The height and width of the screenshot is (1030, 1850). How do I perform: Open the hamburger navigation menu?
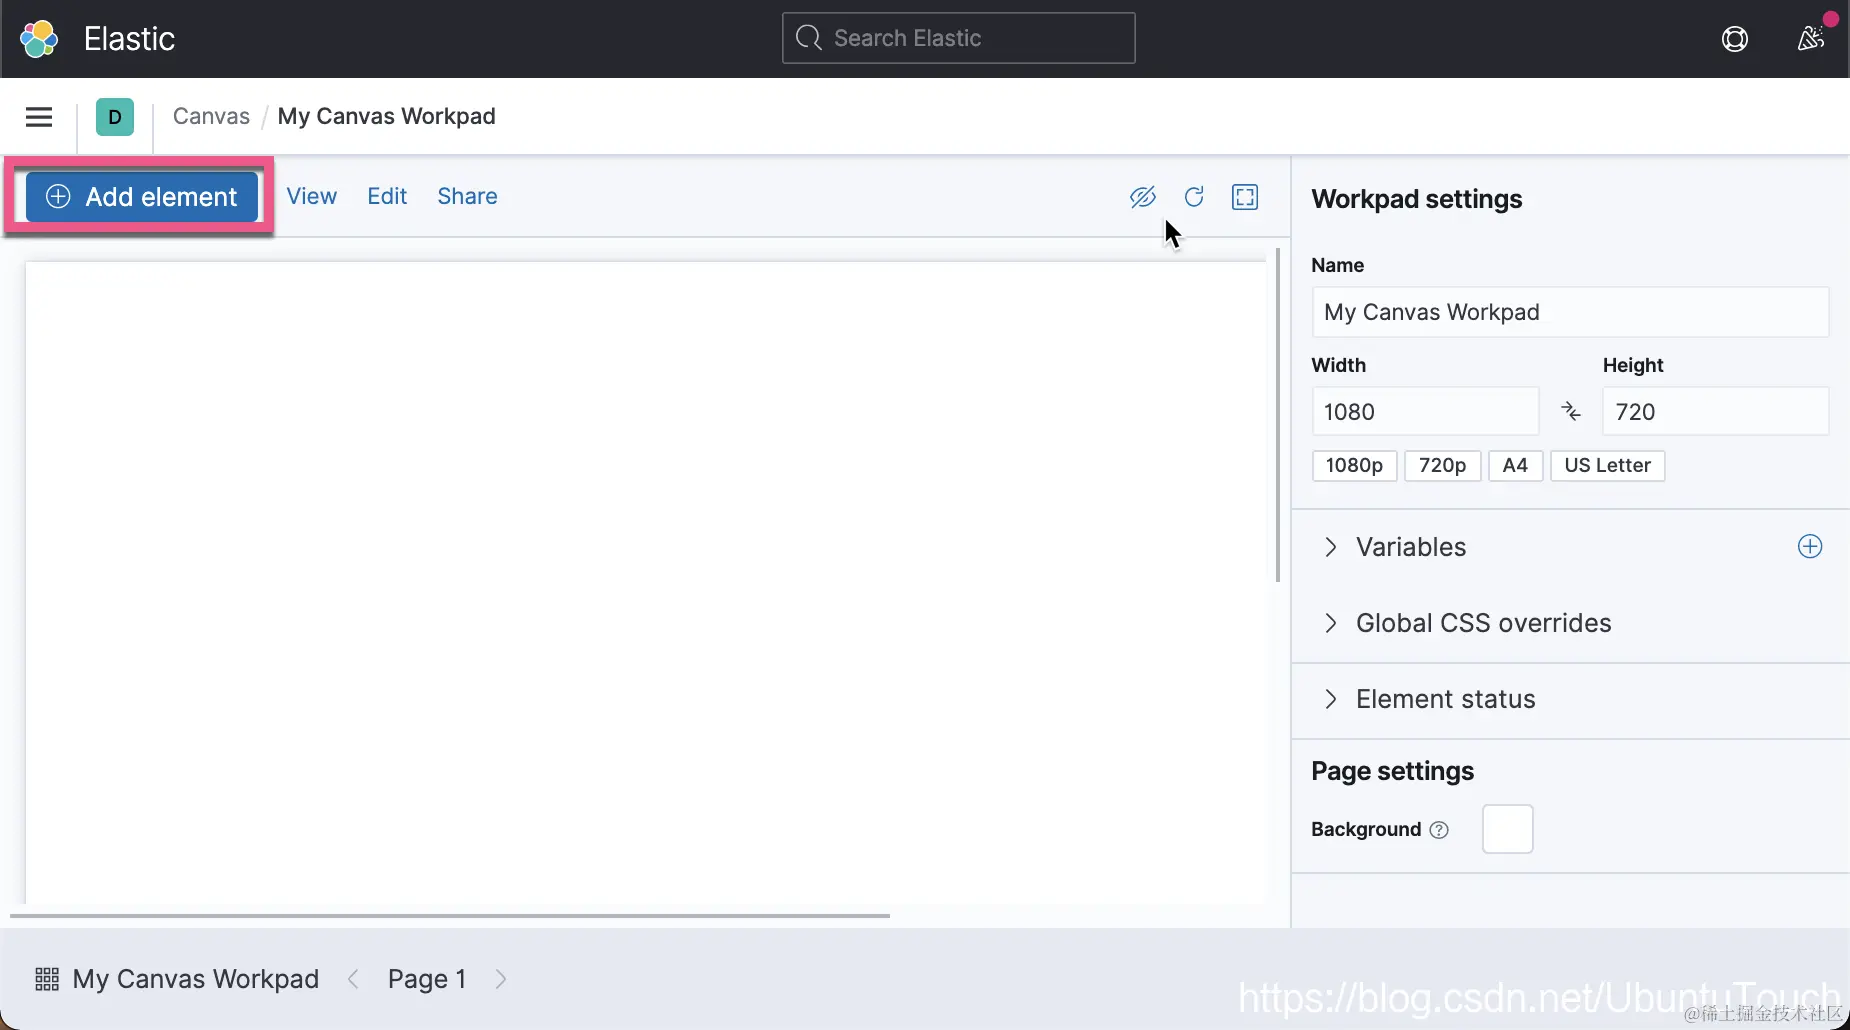39,117
